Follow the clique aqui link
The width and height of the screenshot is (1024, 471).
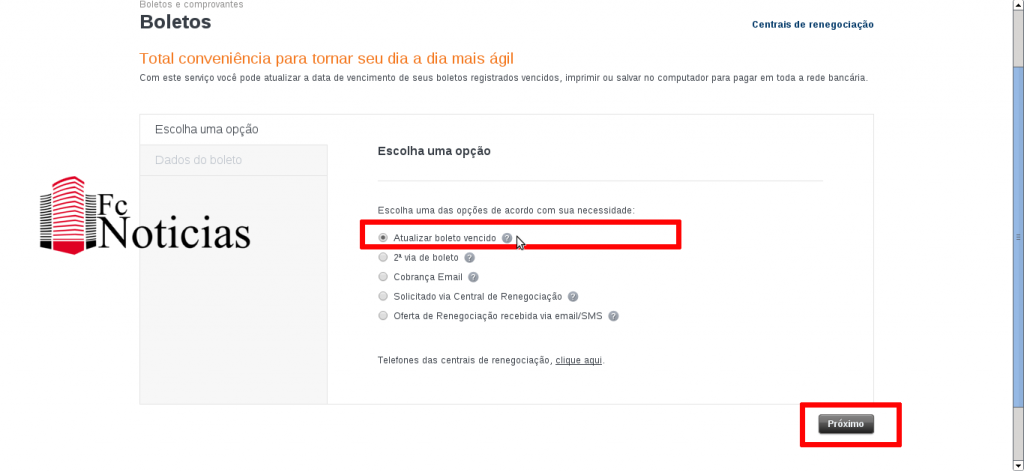pos(578,360)
